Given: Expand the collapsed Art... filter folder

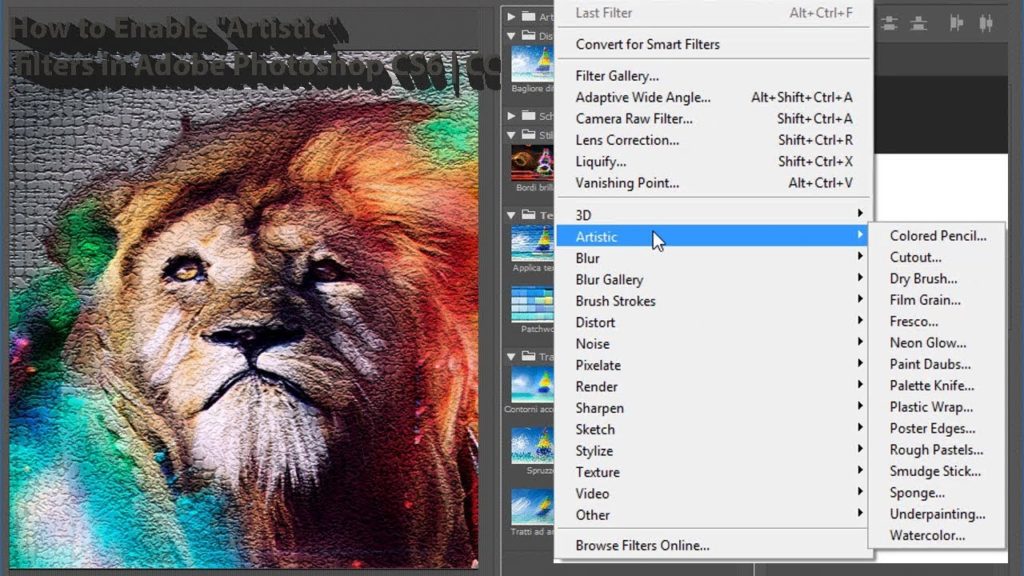Looking at the screenshot, I should pyautogui.click(x=511, y=16).
